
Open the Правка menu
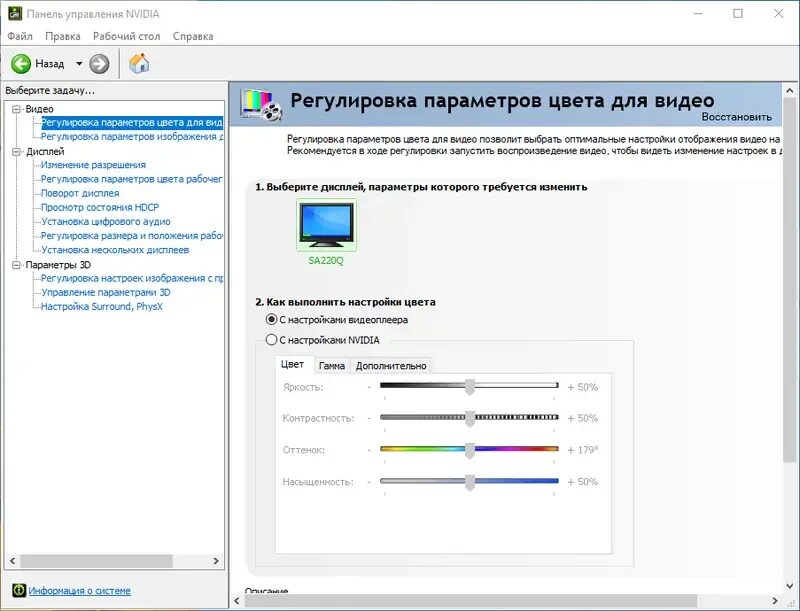pyautogui.click(x=63, y=36)
